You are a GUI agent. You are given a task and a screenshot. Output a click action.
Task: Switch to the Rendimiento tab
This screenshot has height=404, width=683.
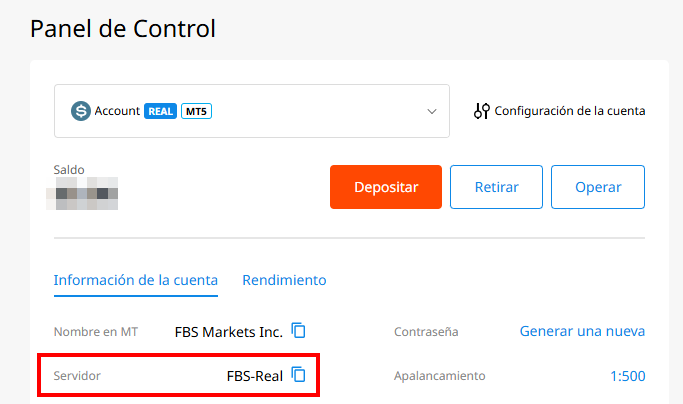284,280
